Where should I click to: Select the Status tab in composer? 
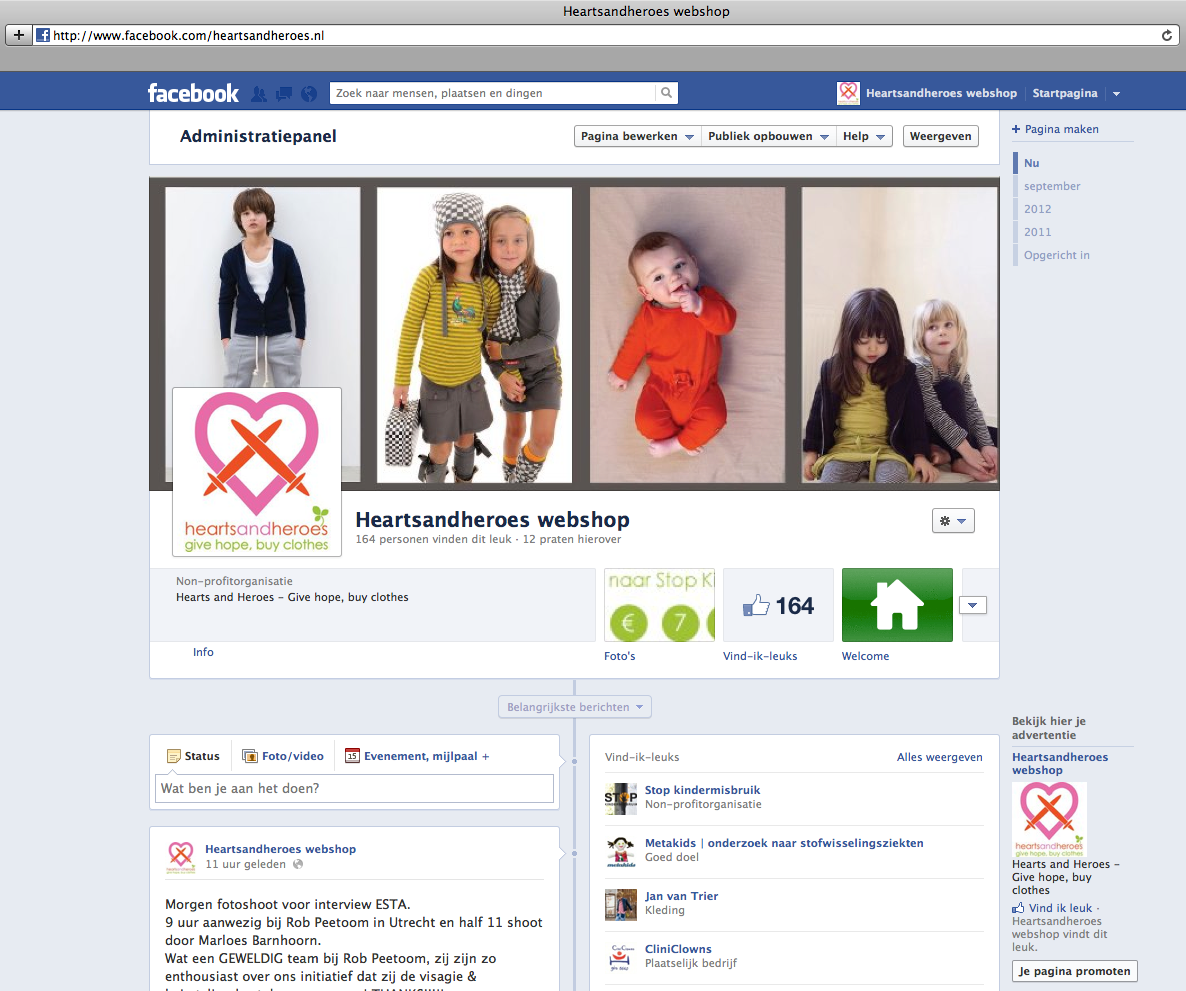pyautogui.click(x=194, y=756)
